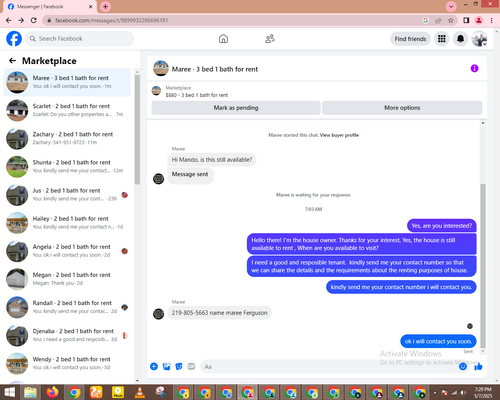The height and width of the screenshot is (400, 500).
Task: Click the Find friends button
Action: (410, 39)
